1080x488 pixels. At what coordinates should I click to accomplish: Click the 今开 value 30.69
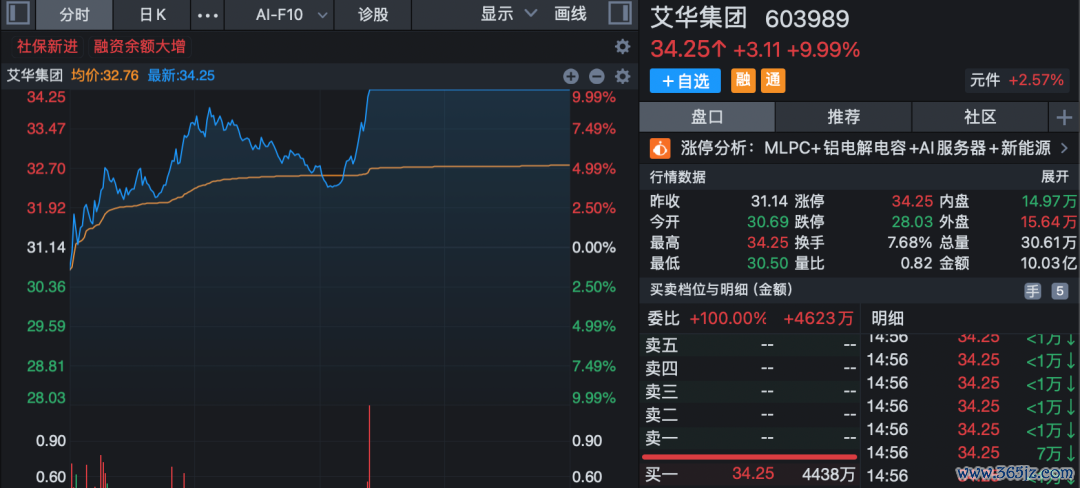767,222
